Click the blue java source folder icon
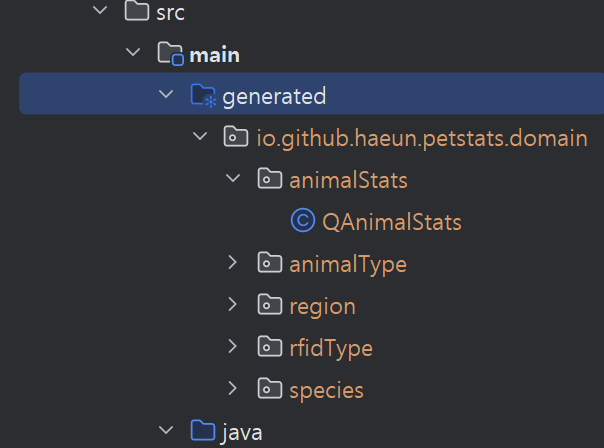Viewport: 604px width, 448px height. [203, 430]
